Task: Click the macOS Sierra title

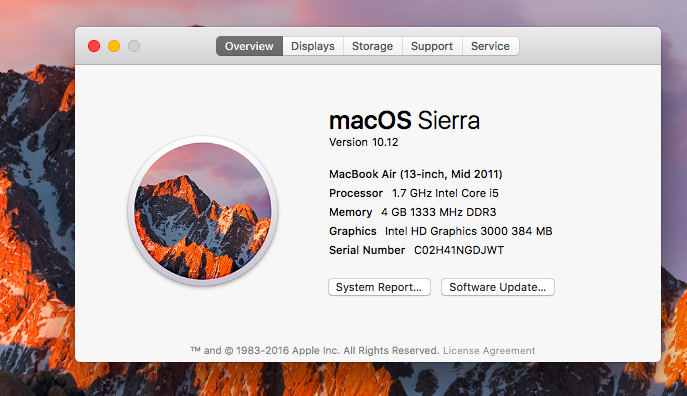Action: 404,120
